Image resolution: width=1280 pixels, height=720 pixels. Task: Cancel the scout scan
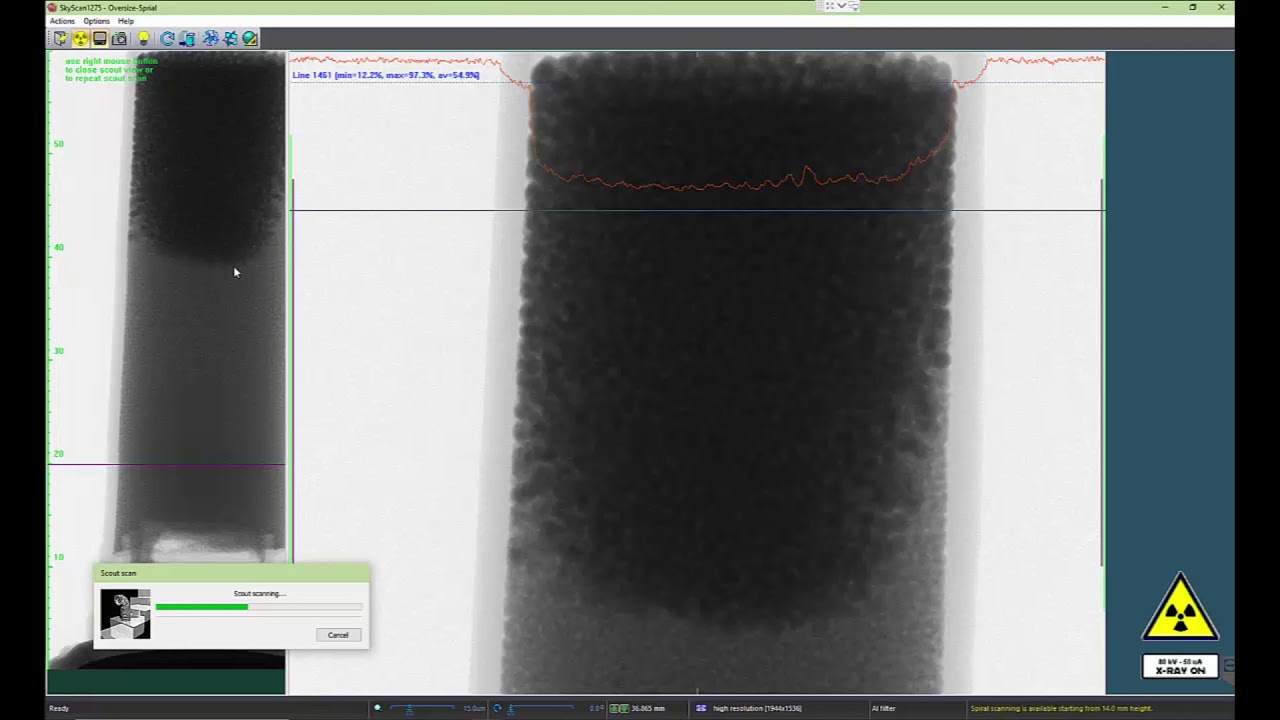[x=338, y=635]
